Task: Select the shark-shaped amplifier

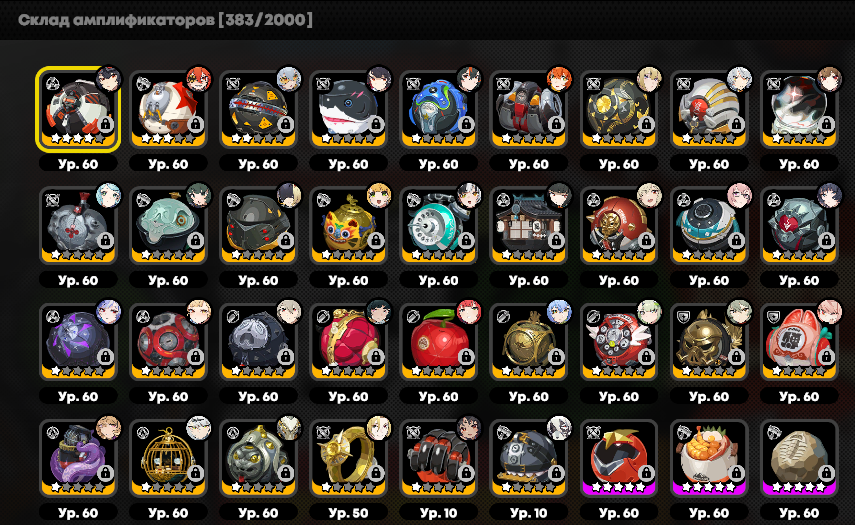Action: [x=348, y=108]
